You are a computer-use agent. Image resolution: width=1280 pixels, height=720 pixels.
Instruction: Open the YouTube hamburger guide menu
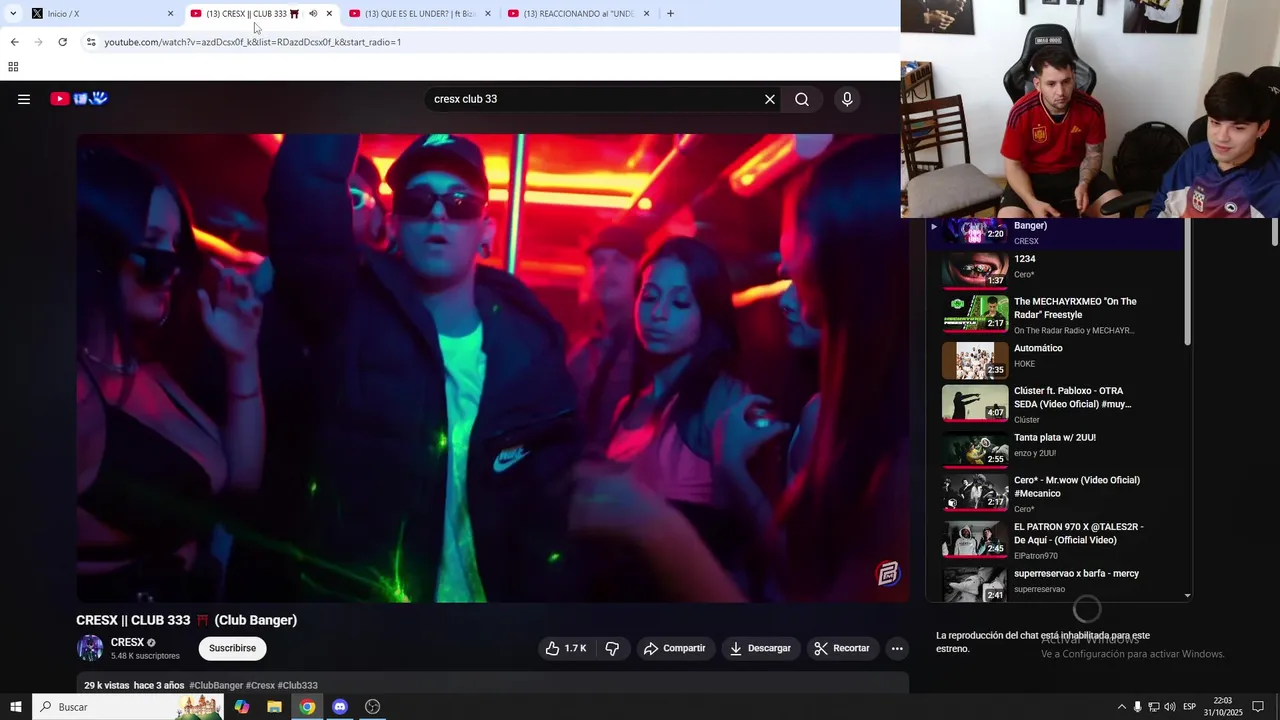(24, 99)
